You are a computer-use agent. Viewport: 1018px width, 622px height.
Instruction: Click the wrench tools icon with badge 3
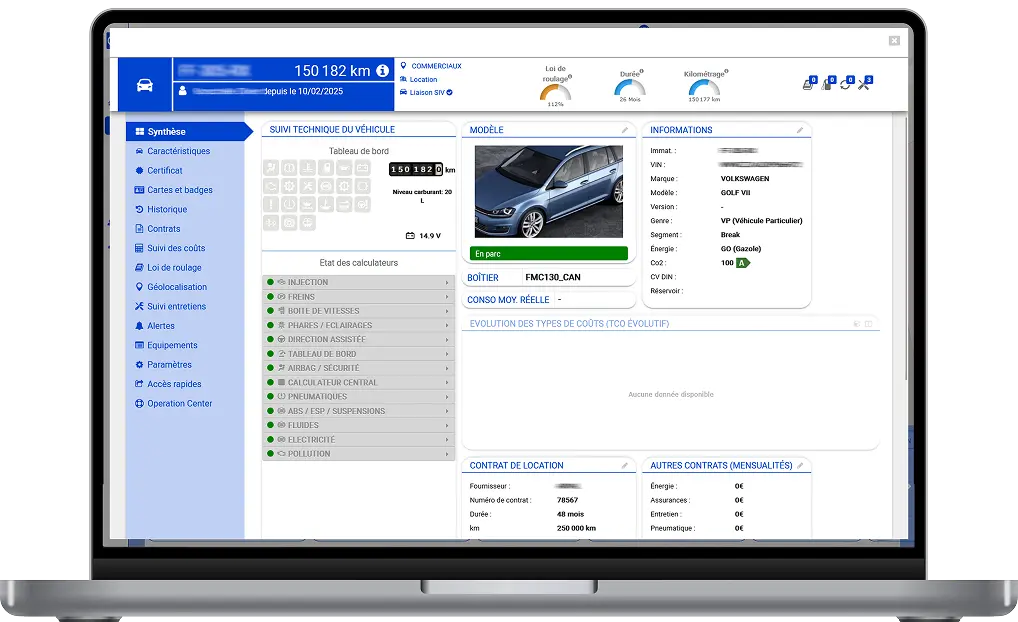pyautogui.click(x=864, y=83)
